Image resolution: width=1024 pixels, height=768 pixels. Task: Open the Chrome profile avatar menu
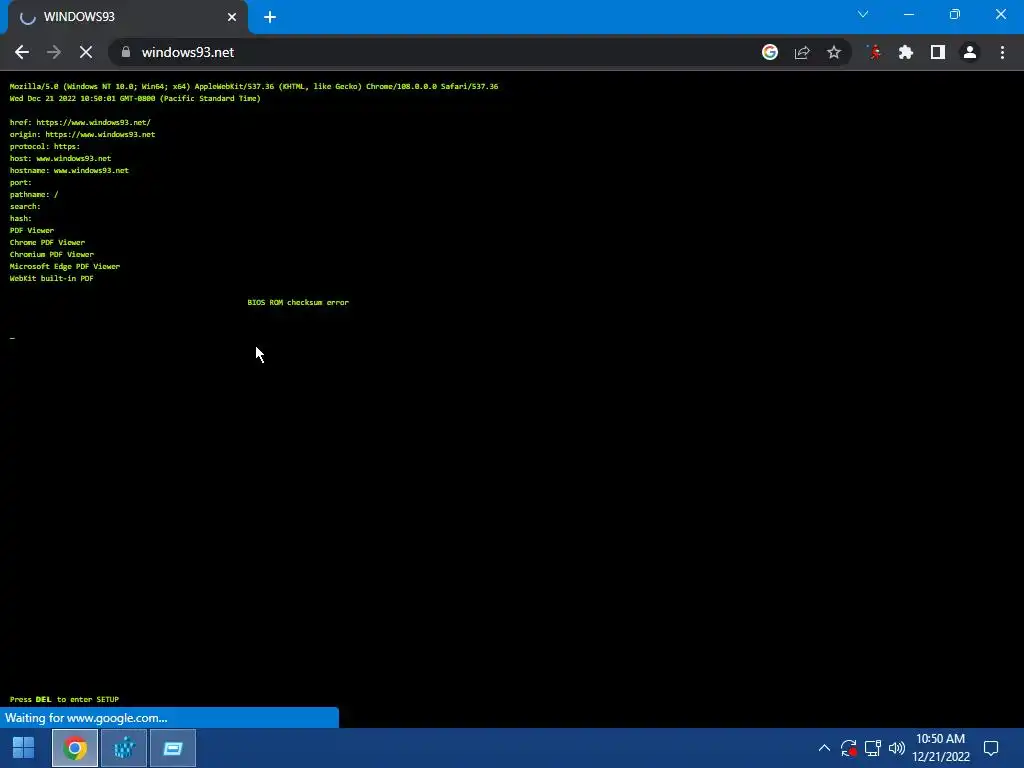click(x=970, y=52)
